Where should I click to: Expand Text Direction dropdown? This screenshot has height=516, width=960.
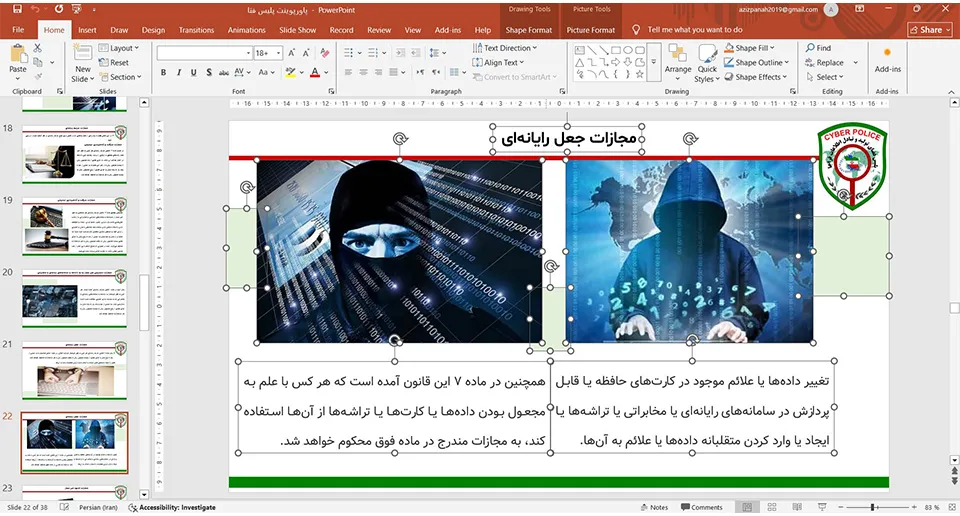505,48
